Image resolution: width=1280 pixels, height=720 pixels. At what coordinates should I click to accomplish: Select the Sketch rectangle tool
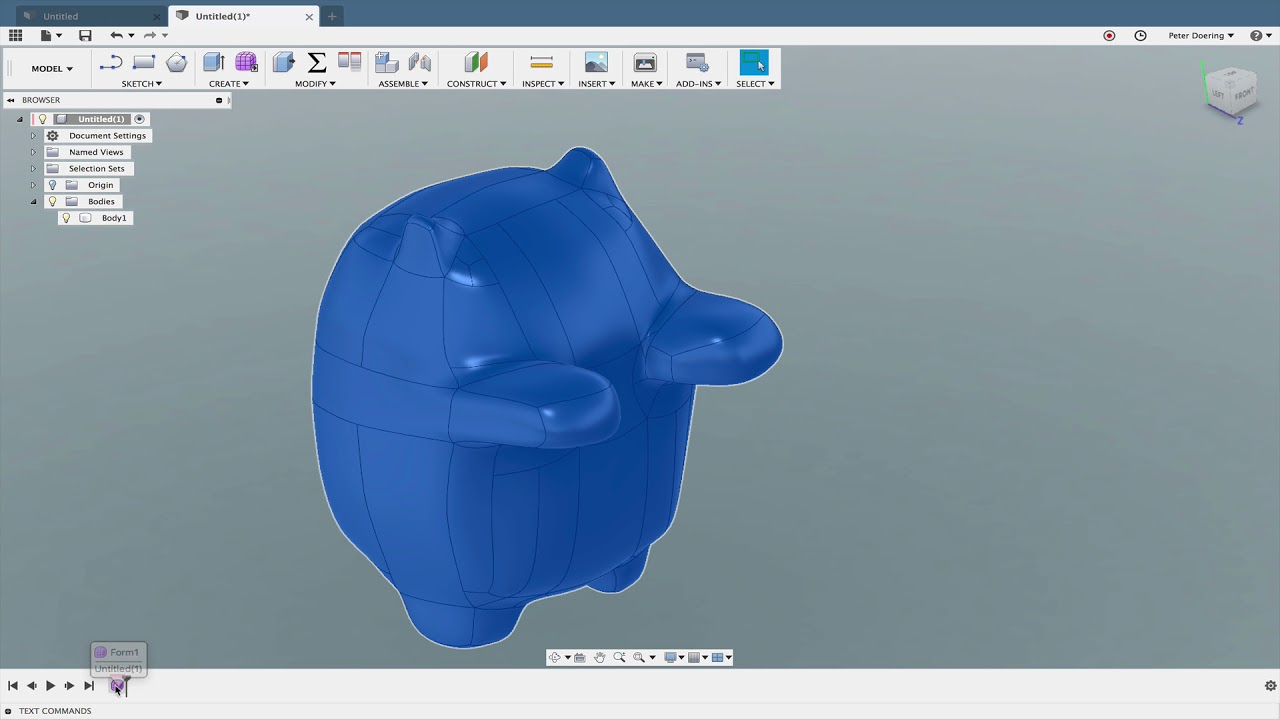point(144,62)
